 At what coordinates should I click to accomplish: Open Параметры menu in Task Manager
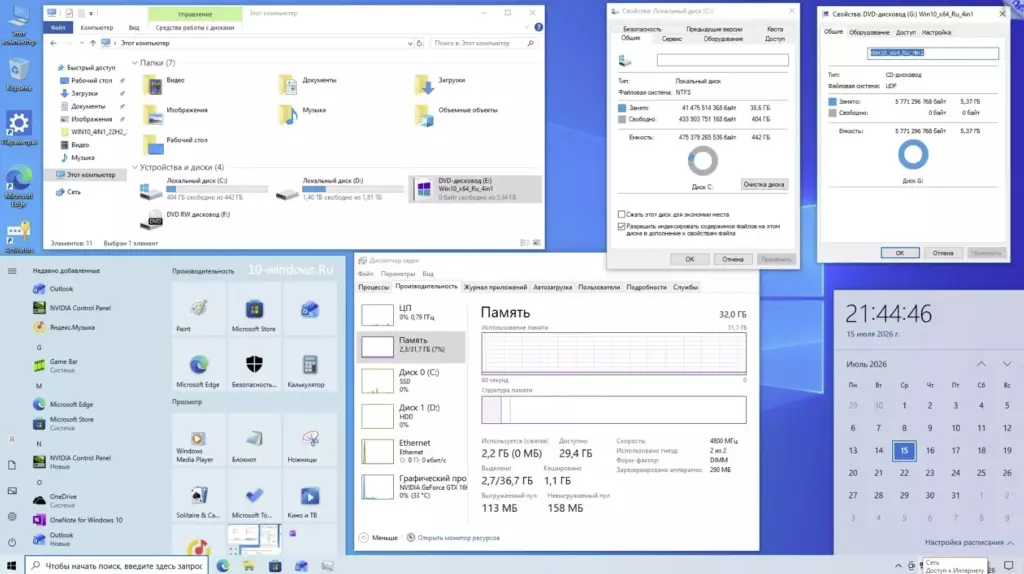click(397, 274)
